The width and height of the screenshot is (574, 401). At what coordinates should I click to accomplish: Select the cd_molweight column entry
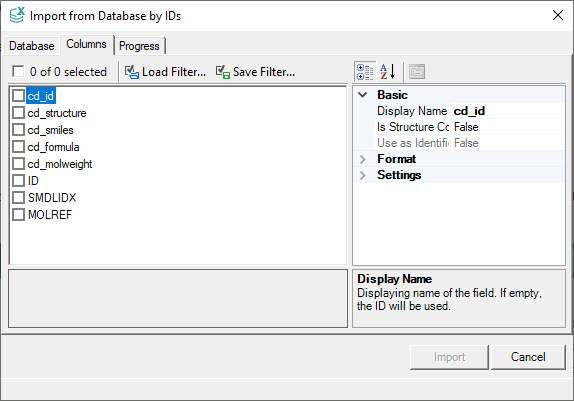point(60,164)
